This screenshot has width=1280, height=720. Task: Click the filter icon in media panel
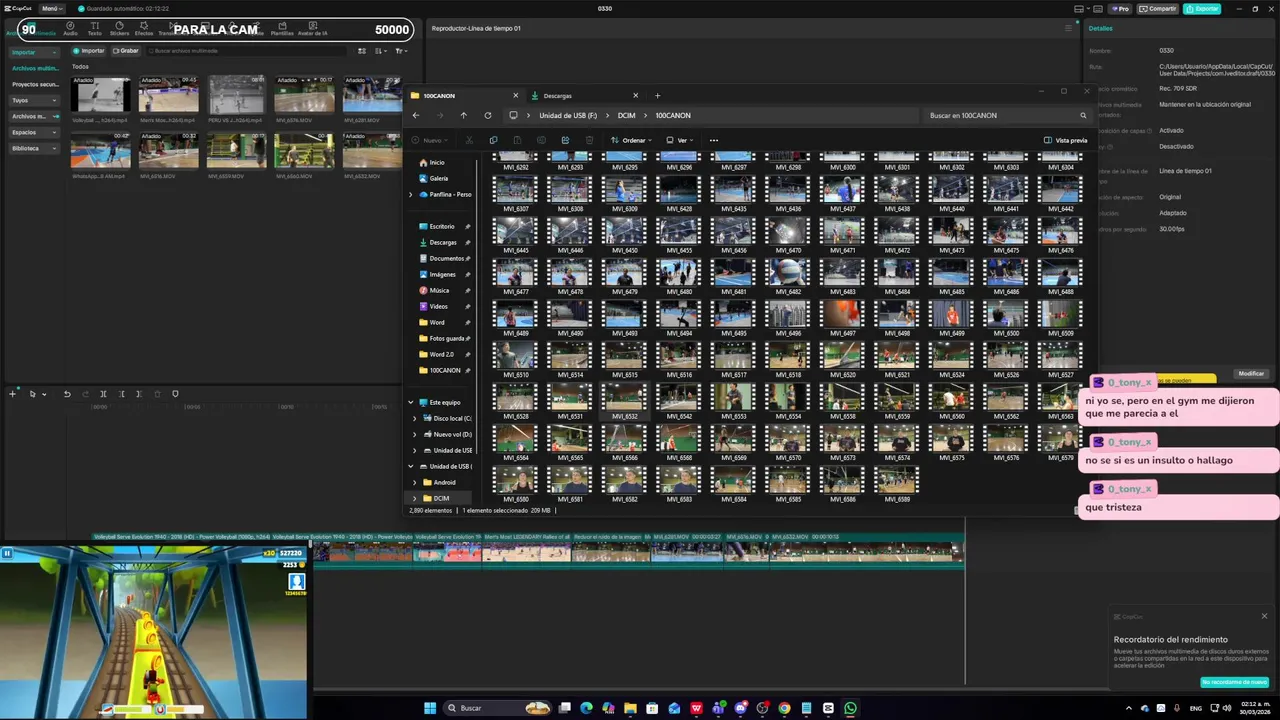click(401, 50)
